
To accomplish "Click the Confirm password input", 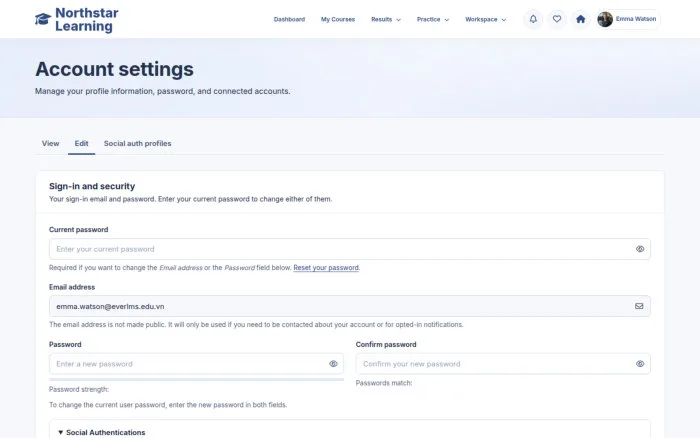I will pyautogui.click(x=503, y=364).
